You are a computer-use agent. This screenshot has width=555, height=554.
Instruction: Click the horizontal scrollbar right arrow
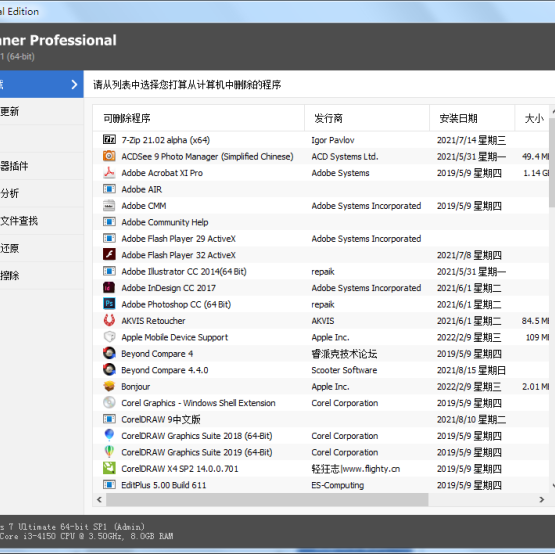pos(542,499)
